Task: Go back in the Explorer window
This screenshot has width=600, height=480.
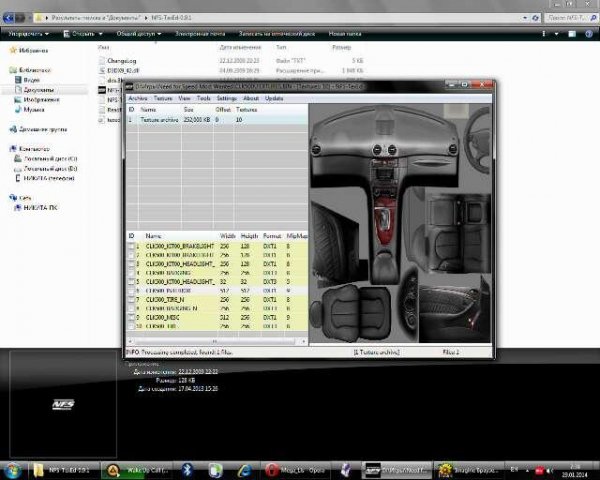Action: 8,18
